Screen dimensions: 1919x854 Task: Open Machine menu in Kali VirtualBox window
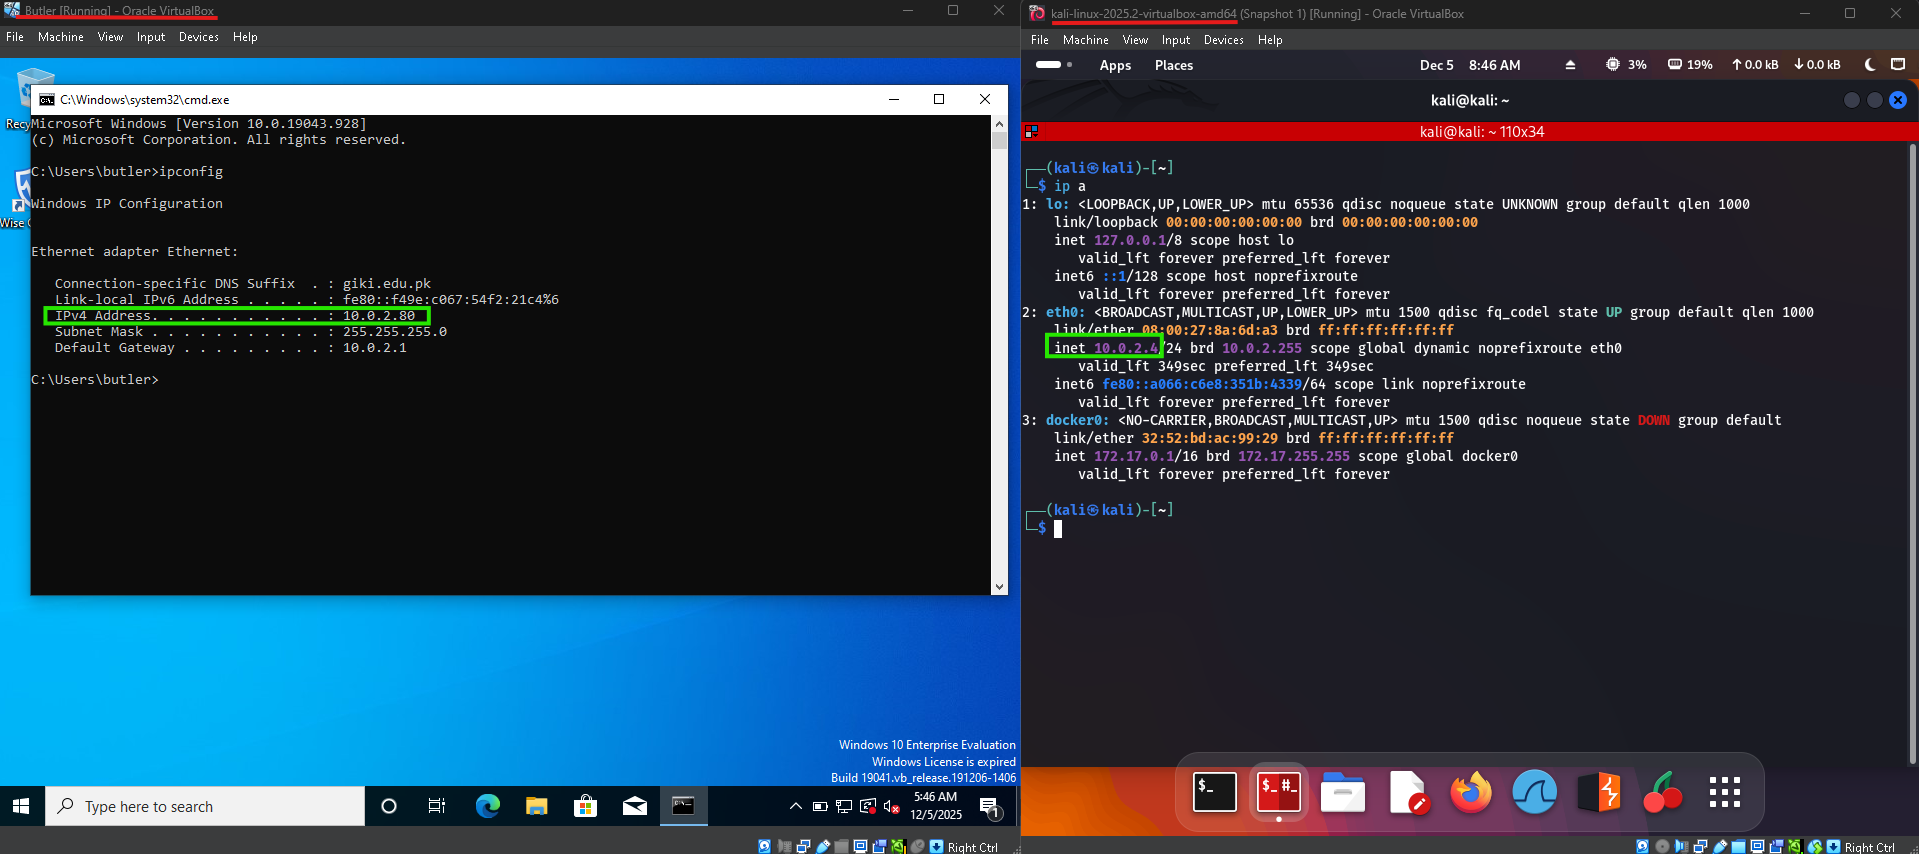click(1086, 40)
